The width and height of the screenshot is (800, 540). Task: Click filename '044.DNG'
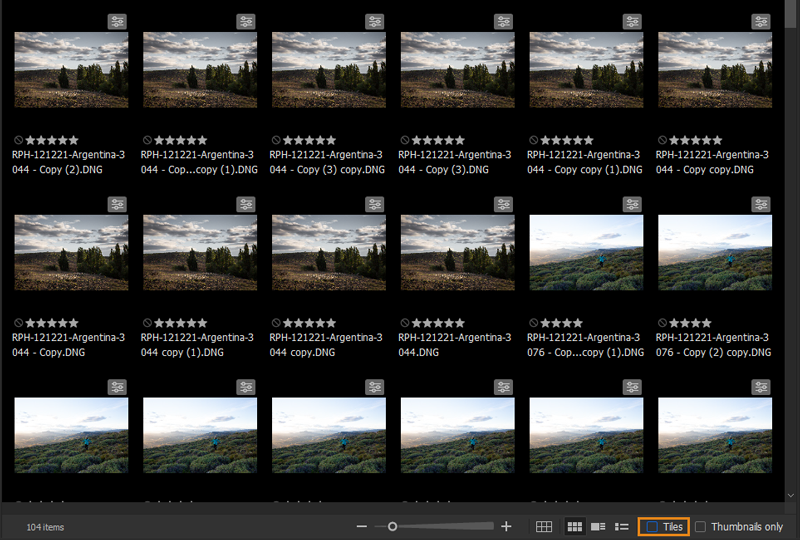point(455,345)
